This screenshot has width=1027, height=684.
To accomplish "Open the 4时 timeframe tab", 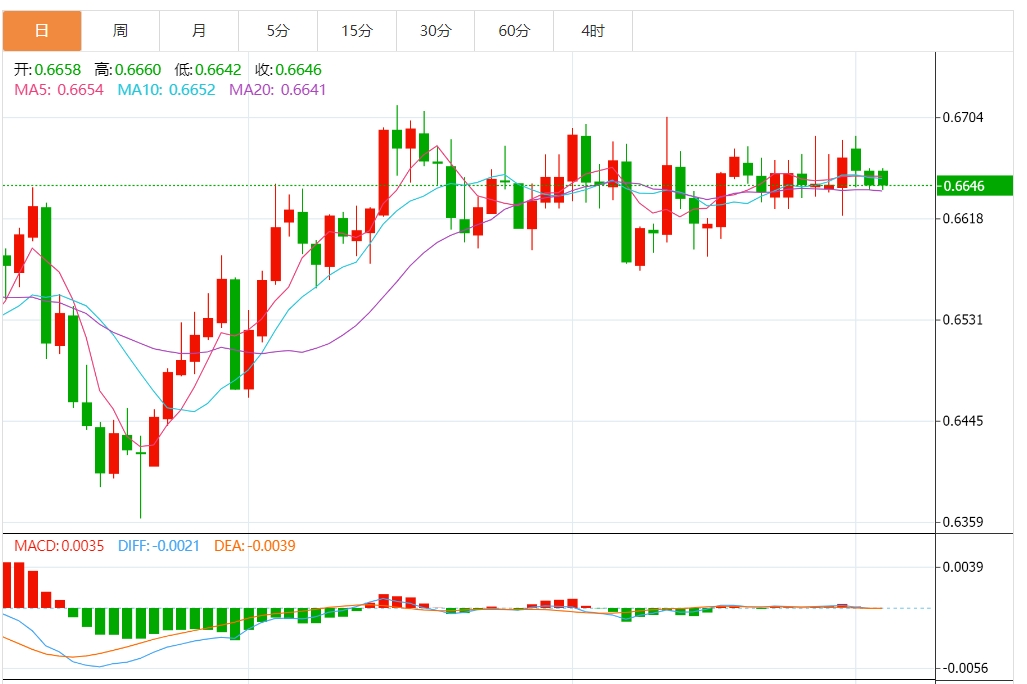I will [593, 31].
